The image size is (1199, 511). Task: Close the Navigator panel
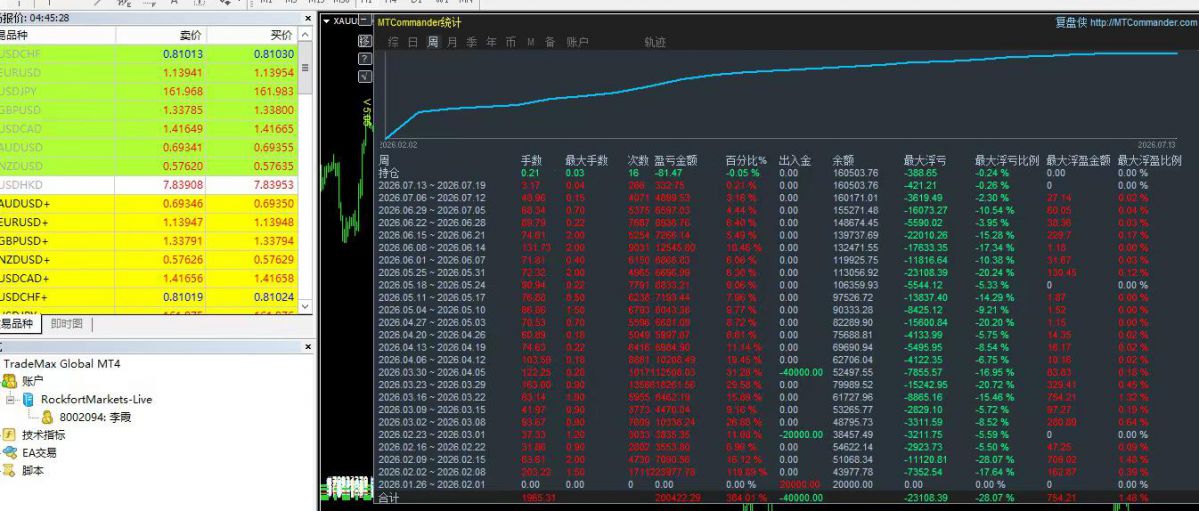(x=308, y=347)
